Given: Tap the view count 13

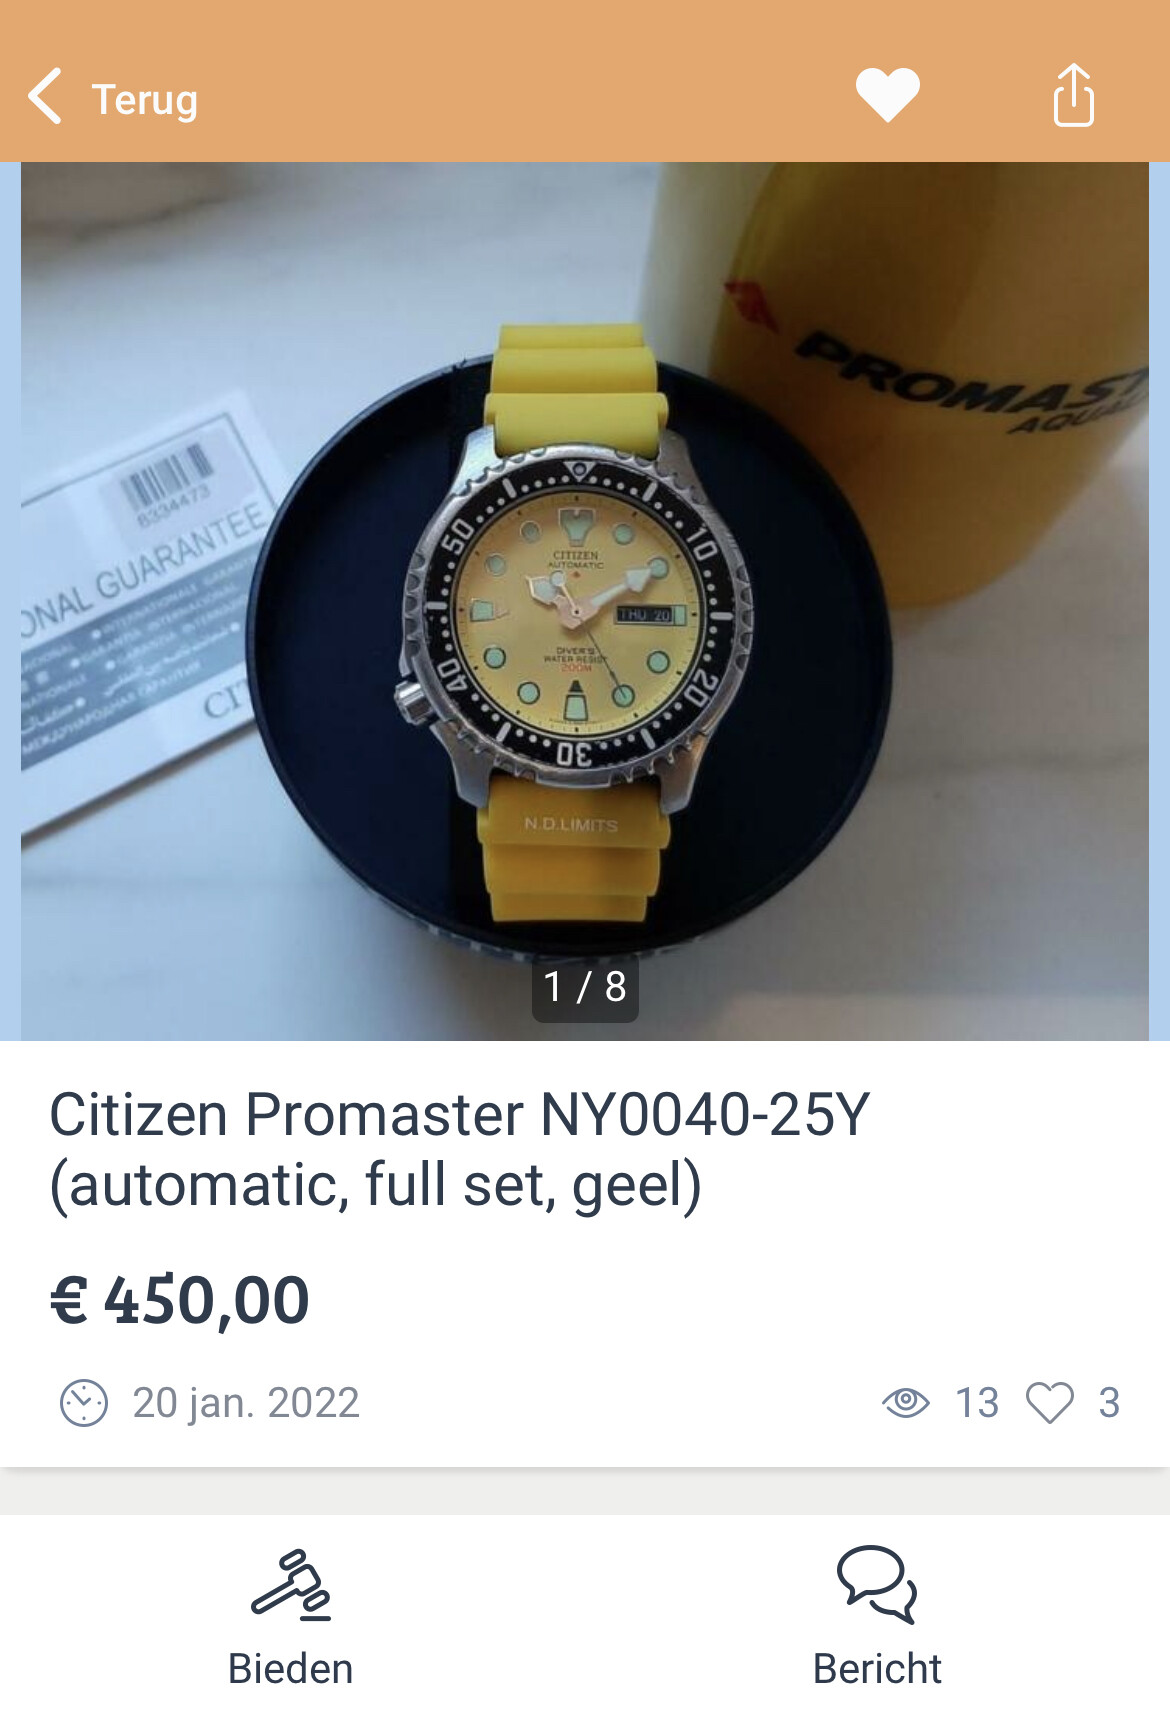Looking at the screenshot, I should (977, 1403).
